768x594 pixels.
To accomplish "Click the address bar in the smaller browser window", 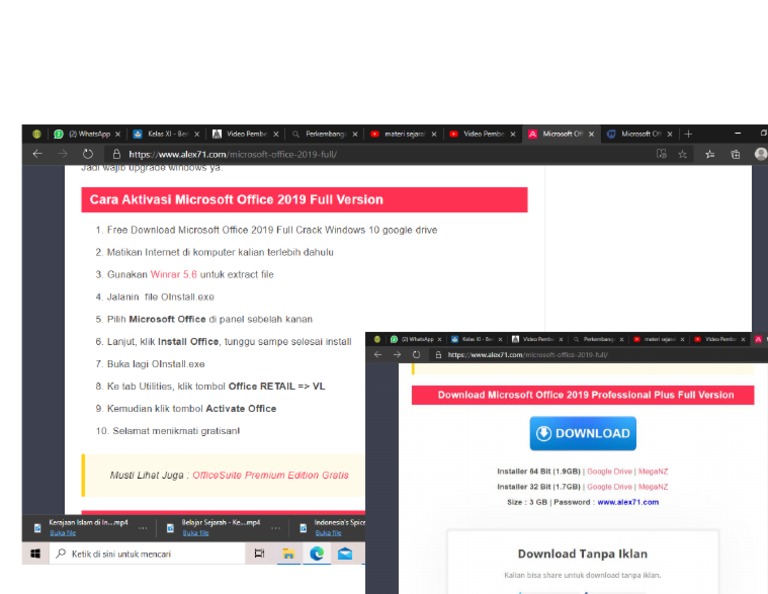I will click(x=600, y=355).
